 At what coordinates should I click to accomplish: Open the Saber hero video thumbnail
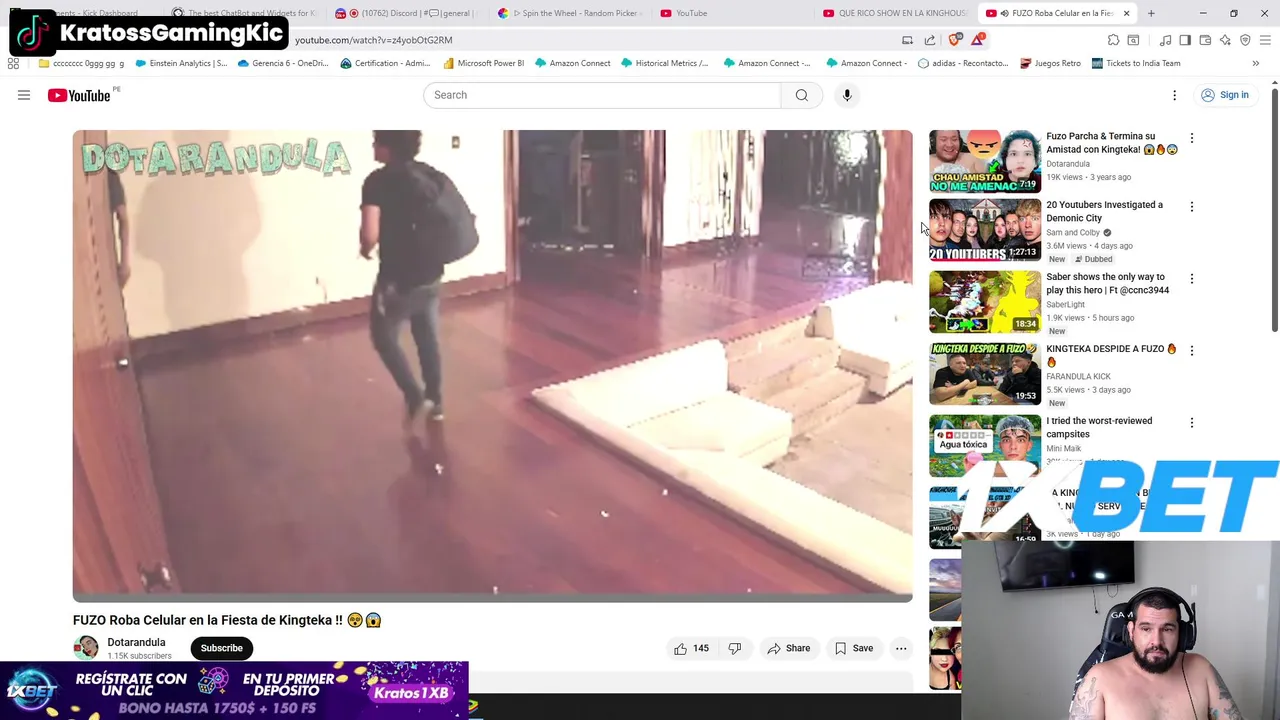tap(985, 302)
